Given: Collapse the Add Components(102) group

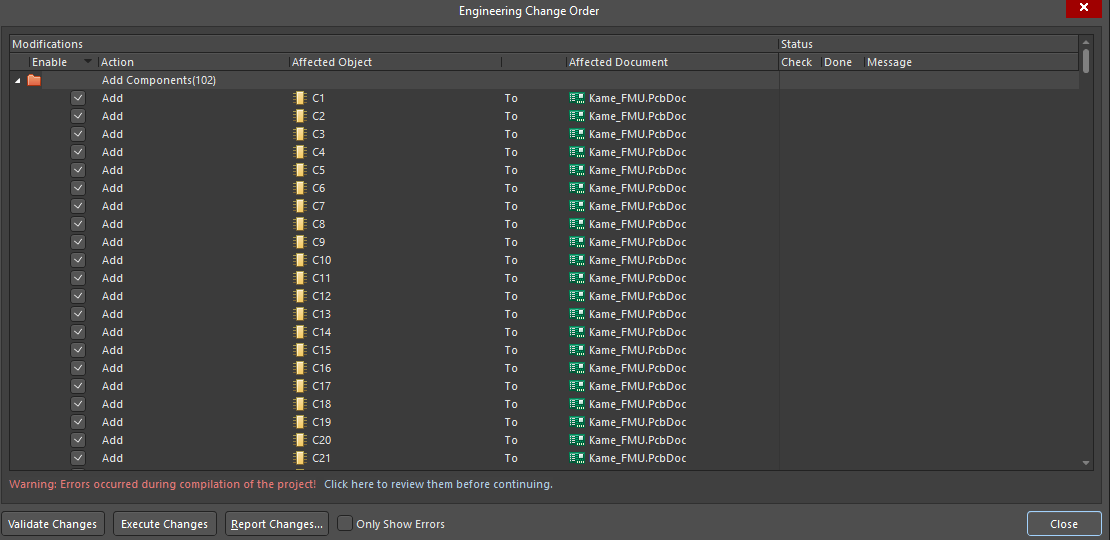Looking at the screenshot, I should click(18, 81).
